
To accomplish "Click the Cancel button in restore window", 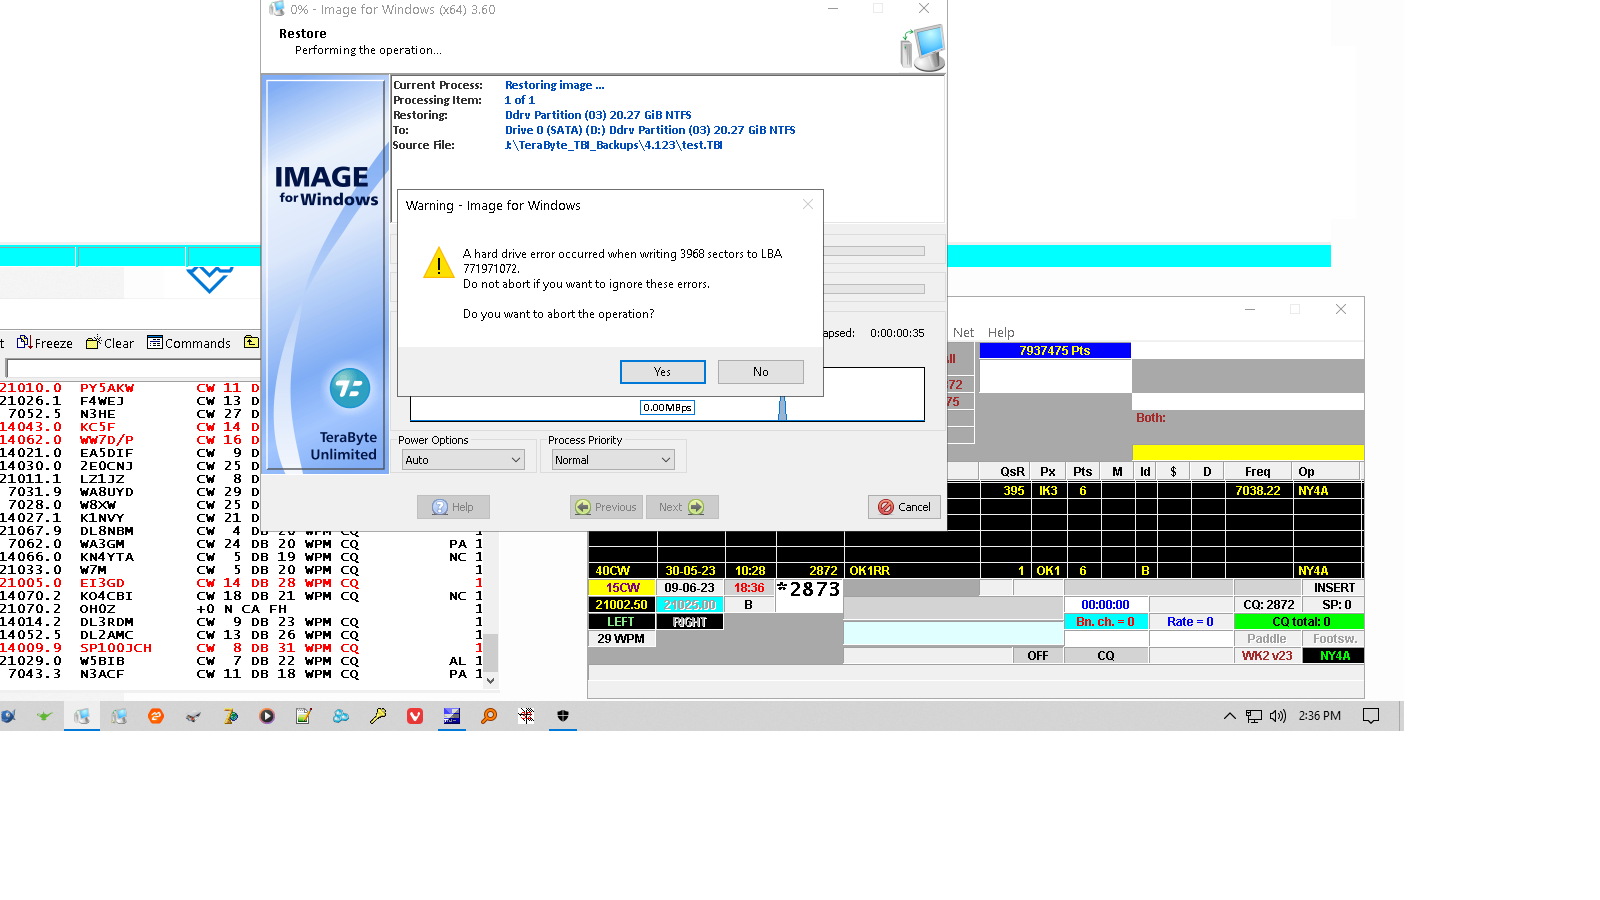I will (x=904, y=507).
